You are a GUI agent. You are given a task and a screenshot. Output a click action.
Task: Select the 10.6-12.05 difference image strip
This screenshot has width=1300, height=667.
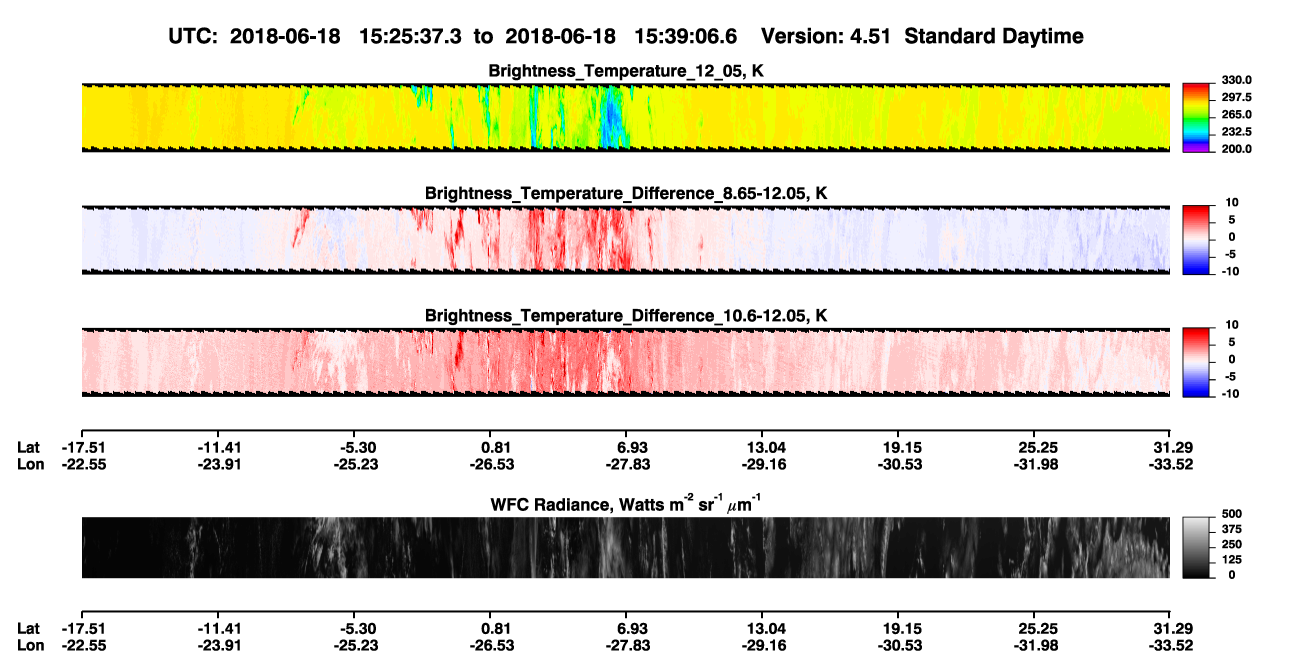[625, 361]
